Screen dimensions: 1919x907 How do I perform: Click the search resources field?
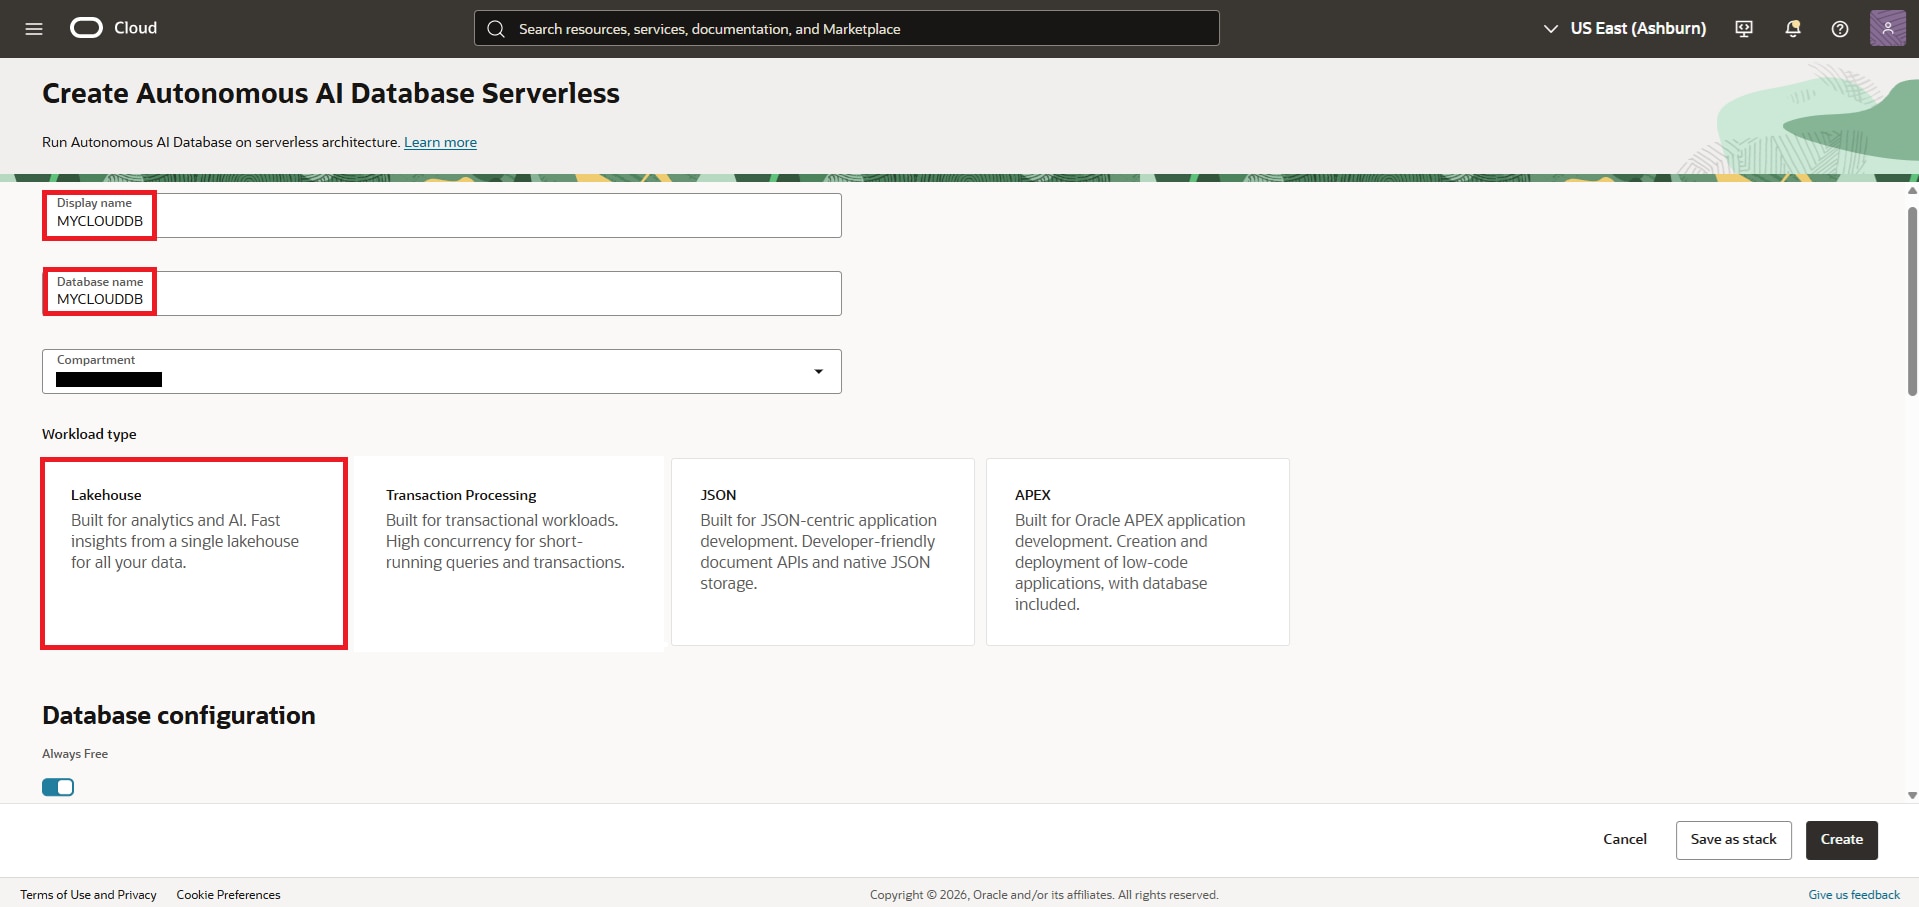[847, 28]
